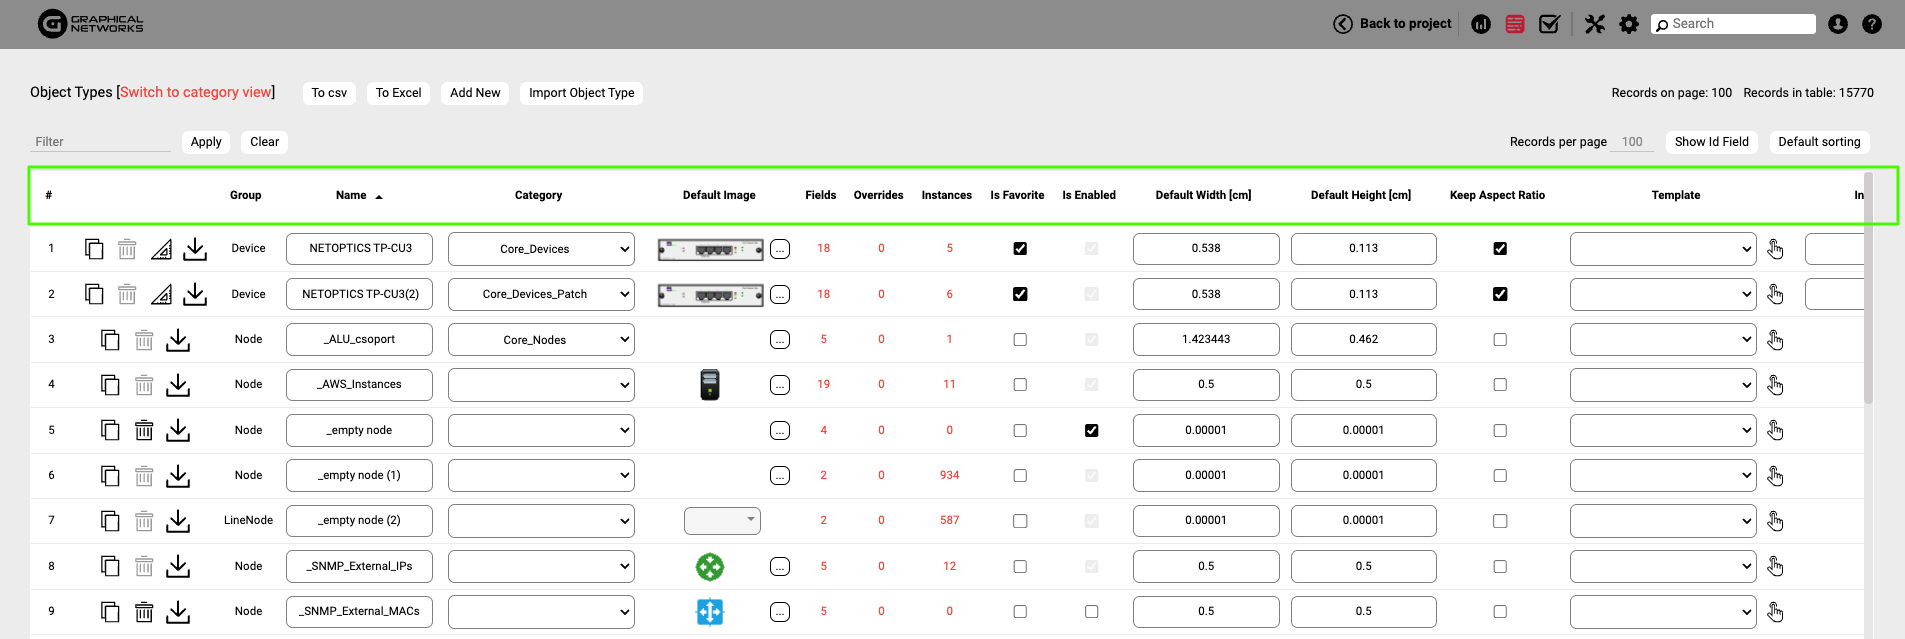1905x639 pixels.
Task: Enable Keep Aspect Ratio for _ALU_csoport
Action: [x=1500, y=340]
